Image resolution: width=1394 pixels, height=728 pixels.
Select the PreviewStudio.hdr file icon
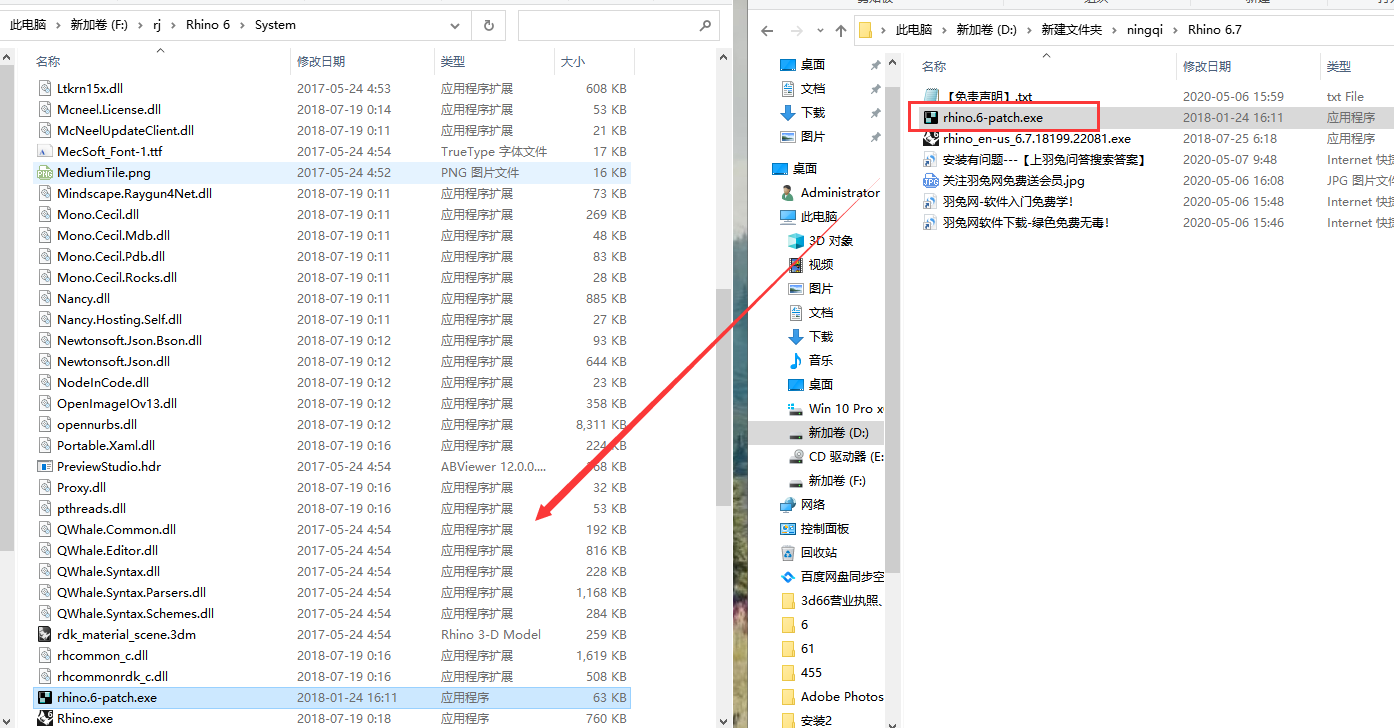45,467
